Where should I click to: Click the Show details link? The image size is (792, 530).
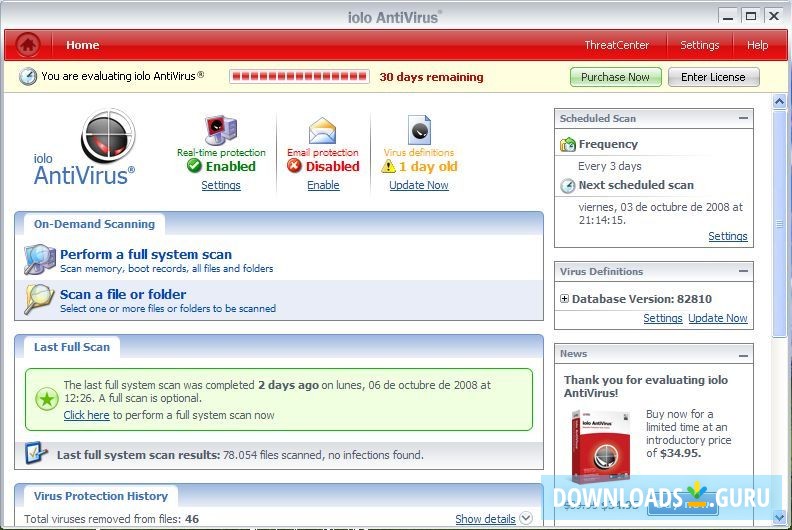[x=485, y=519]
